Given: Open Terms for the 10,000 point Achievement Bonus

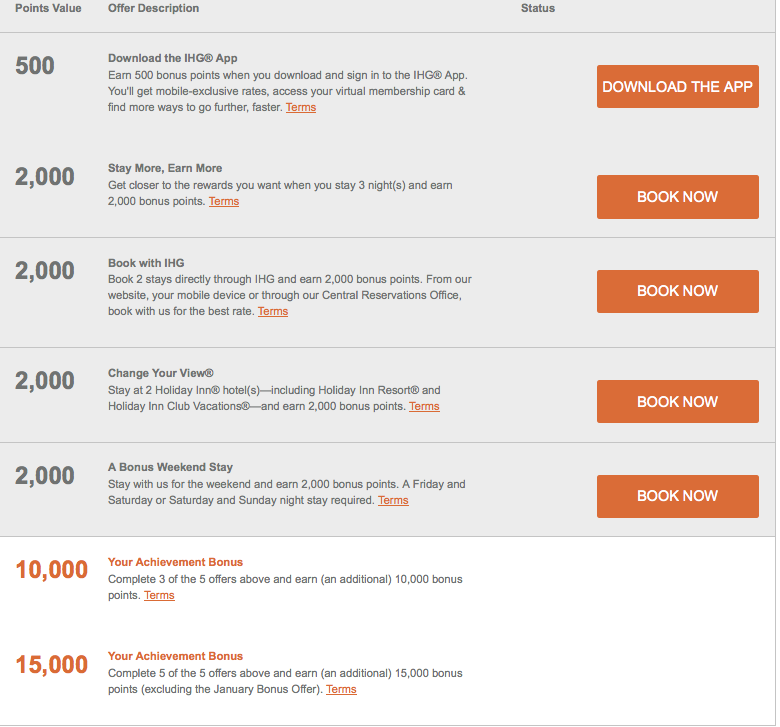Looking at the screenshot, I should tap(159, 595).
